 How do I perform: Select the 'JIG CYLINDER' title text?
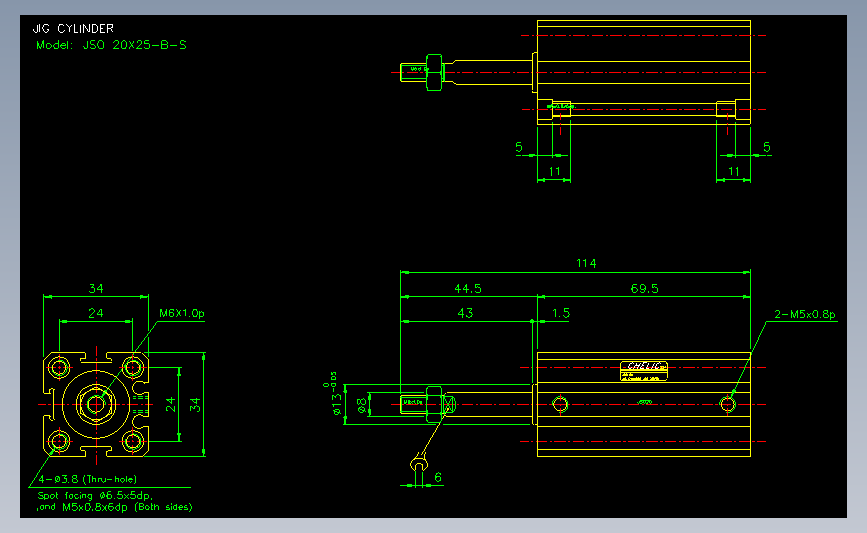(74, 28)
